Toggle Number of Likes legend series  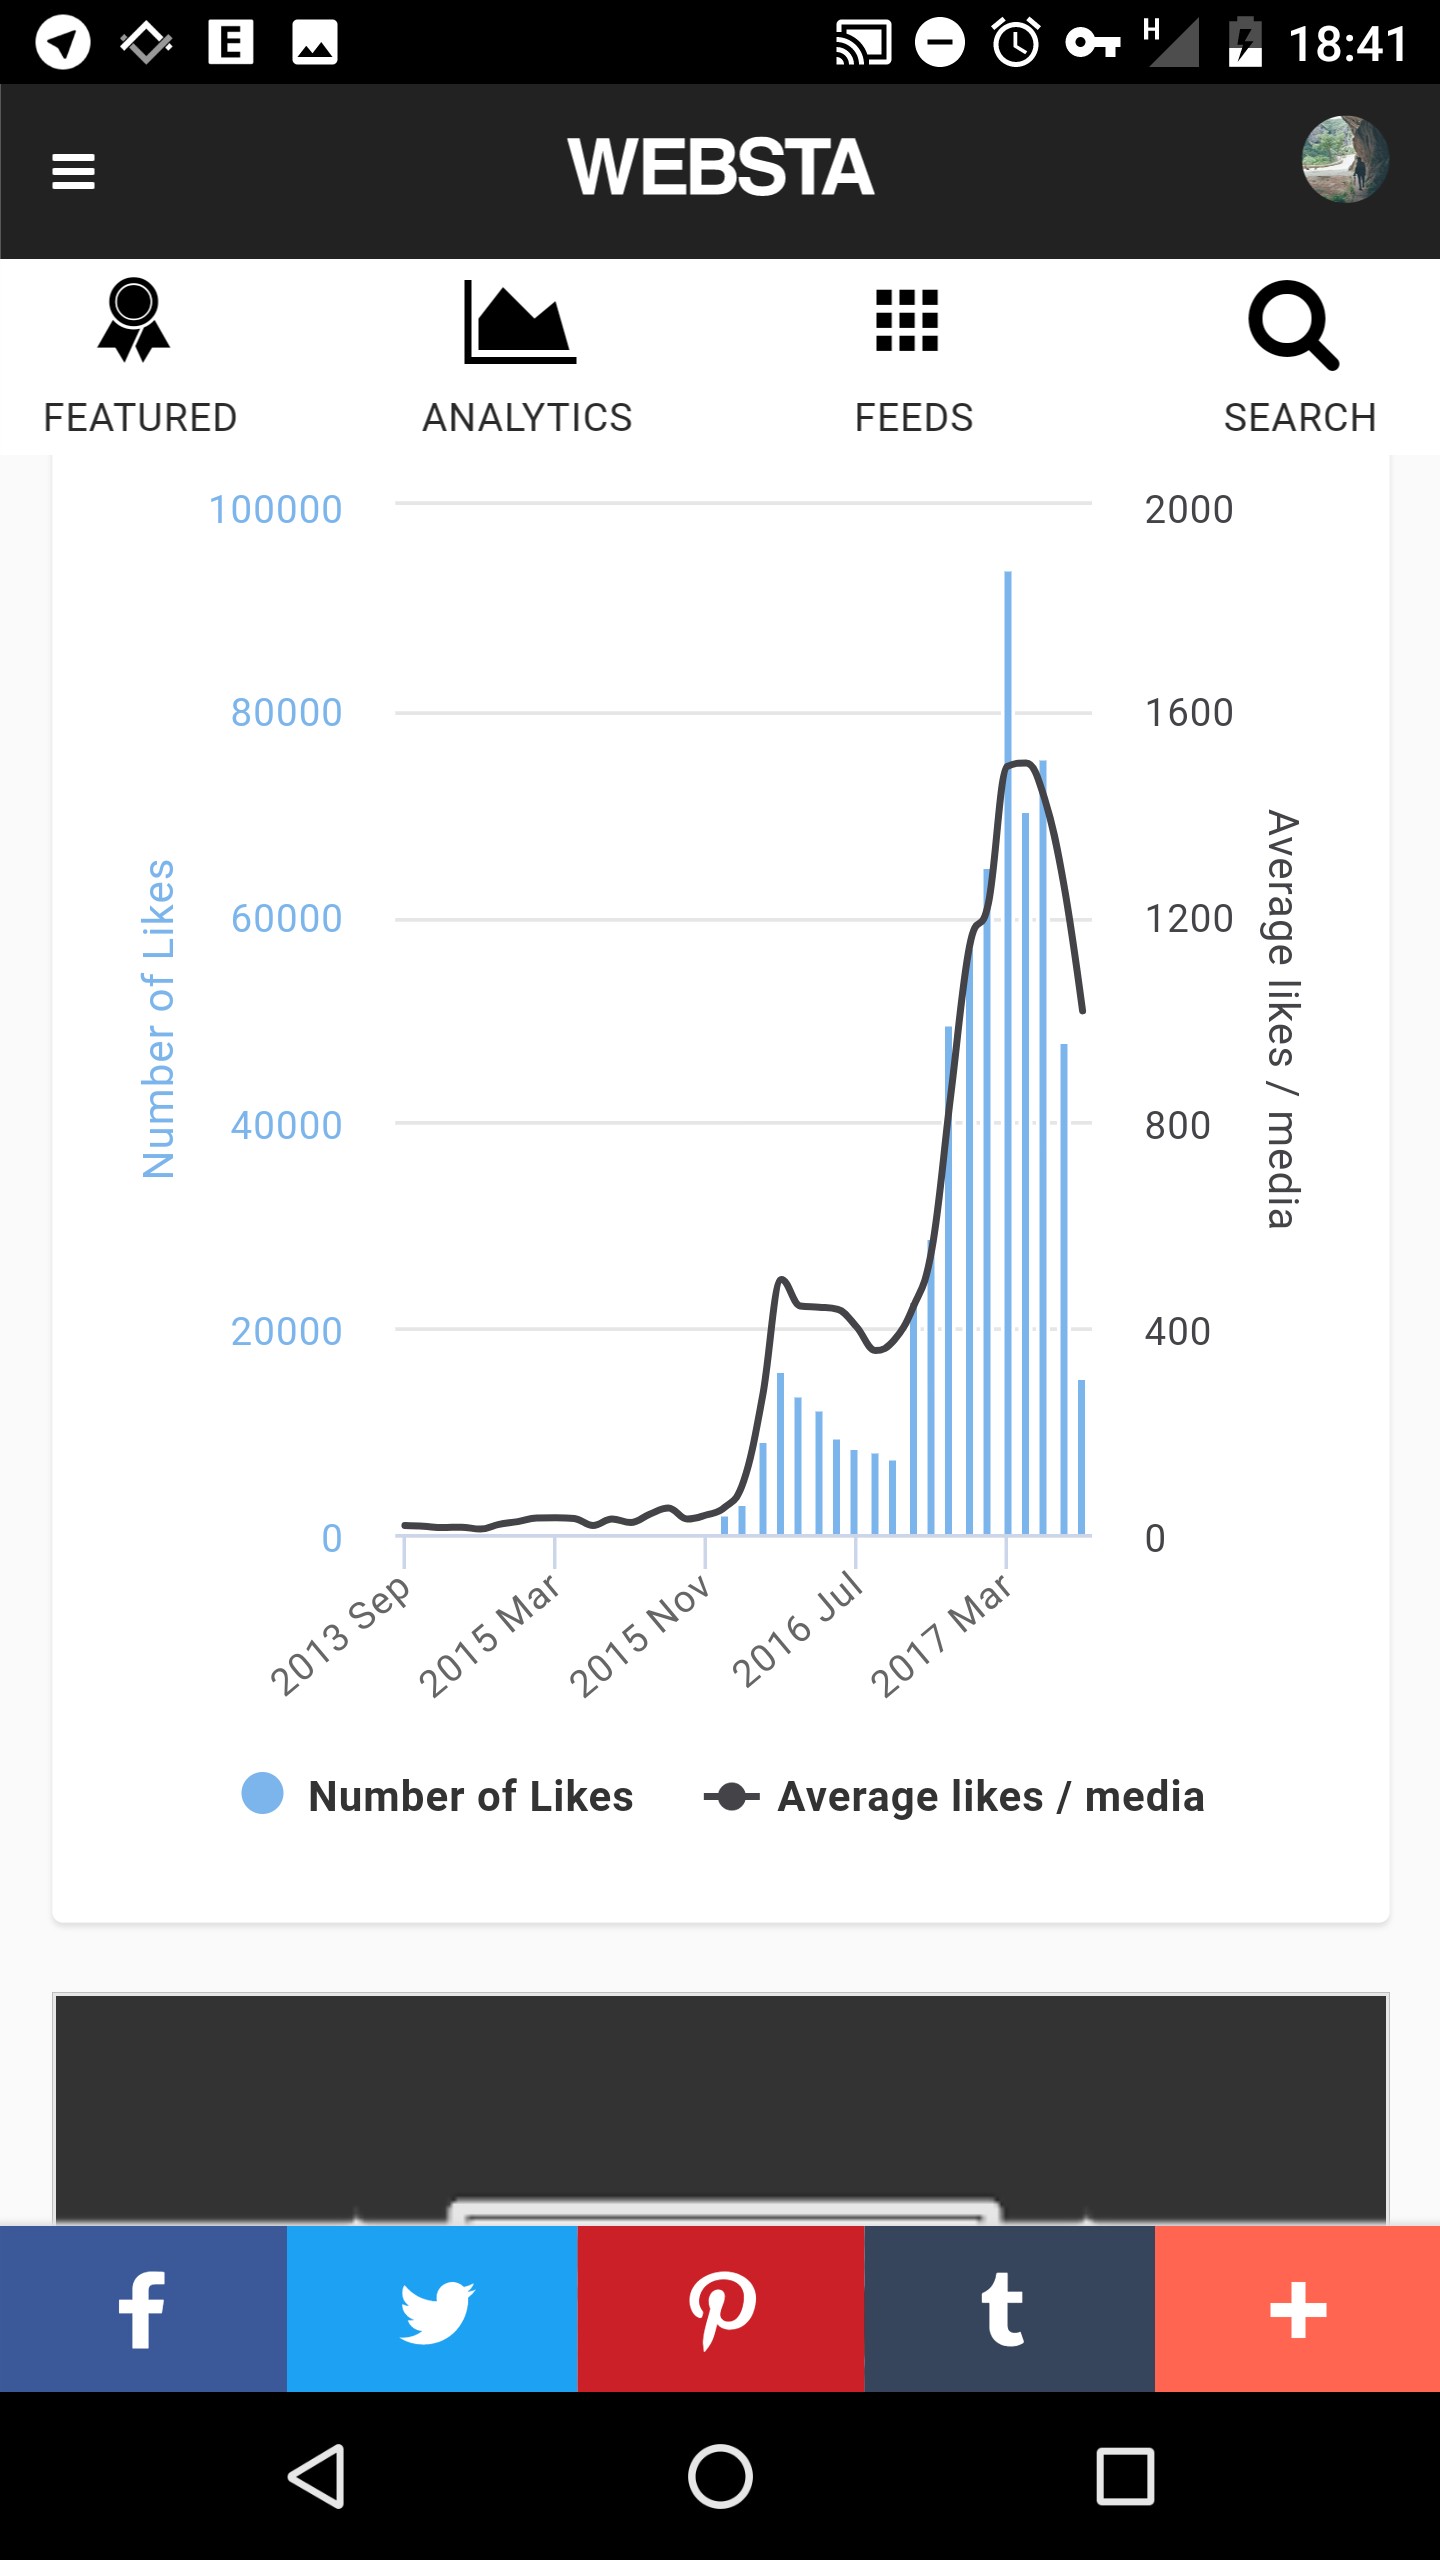(438, 1796)
